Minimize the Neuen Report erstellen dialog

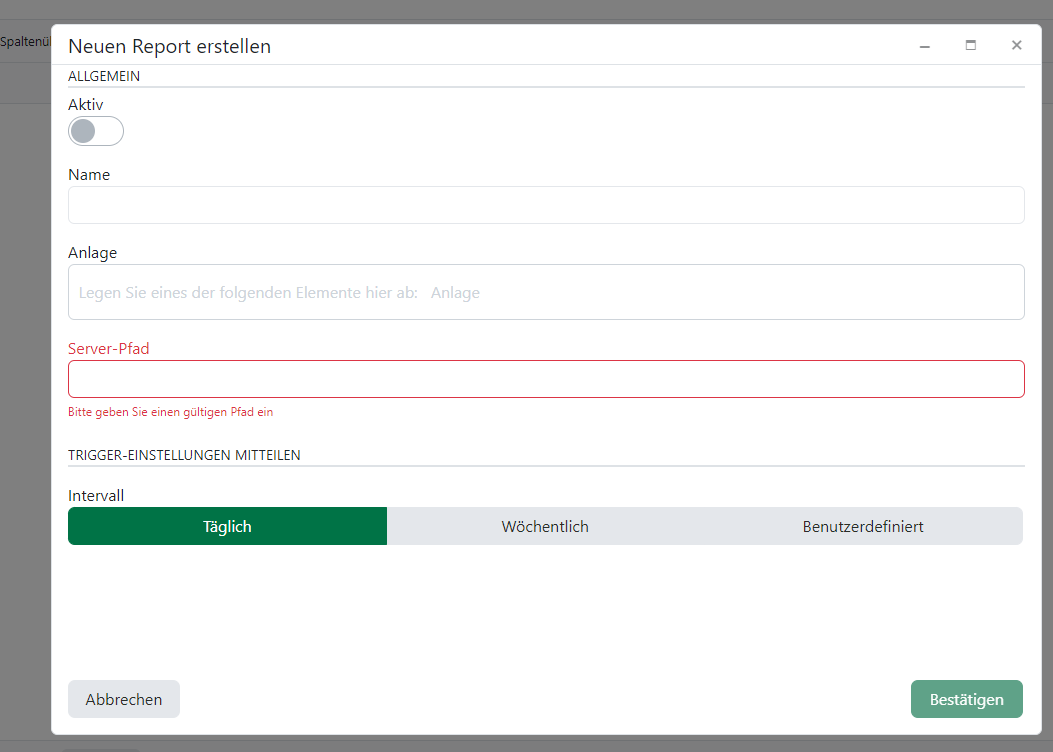coord(925,46)
